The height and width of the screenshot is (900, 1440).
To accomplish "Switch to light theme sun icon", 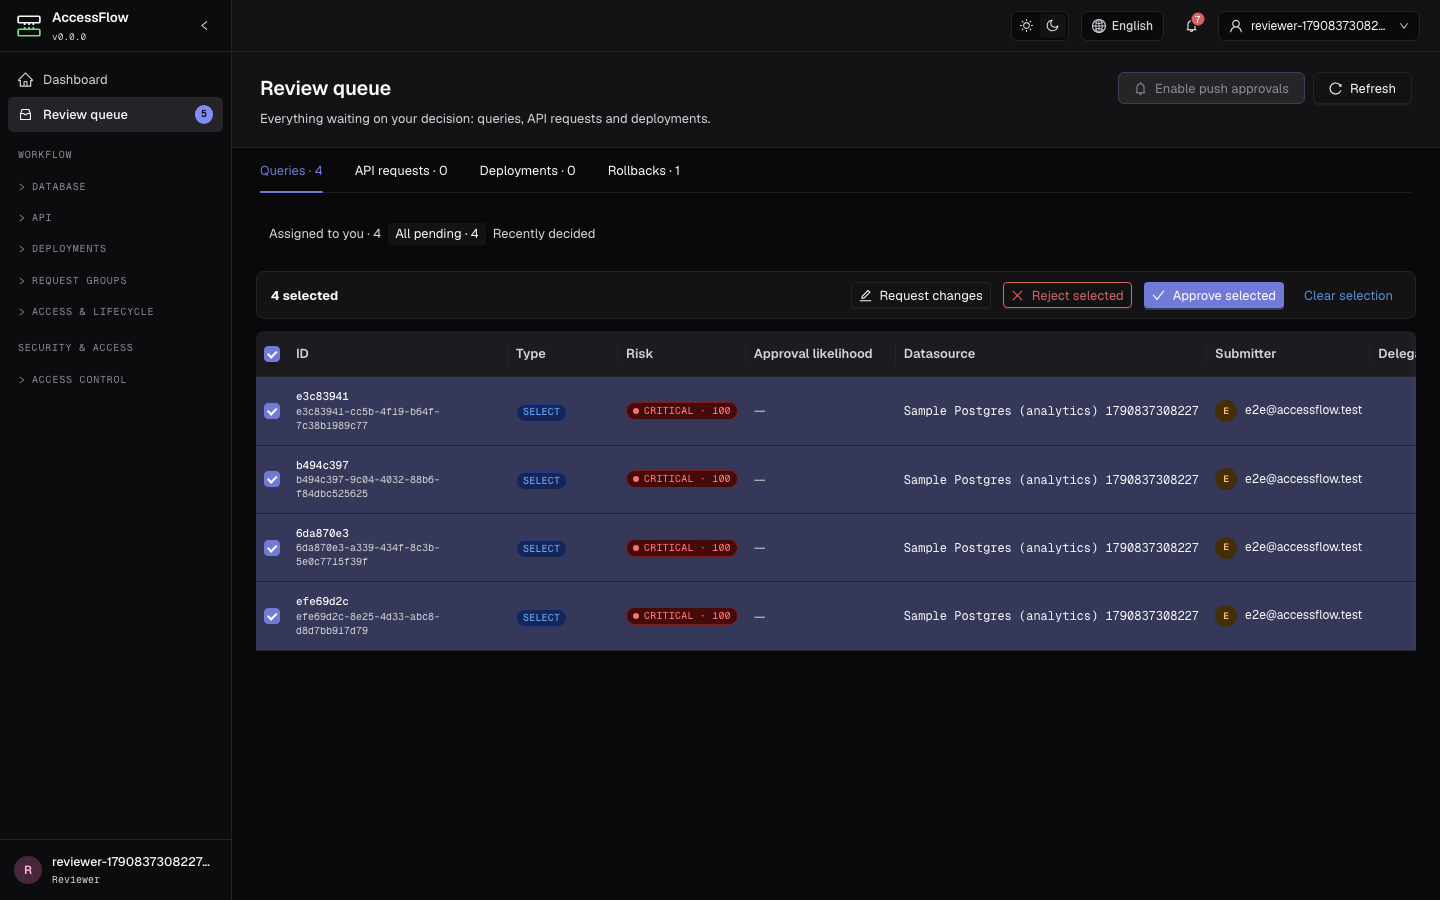I will 1026,26.
